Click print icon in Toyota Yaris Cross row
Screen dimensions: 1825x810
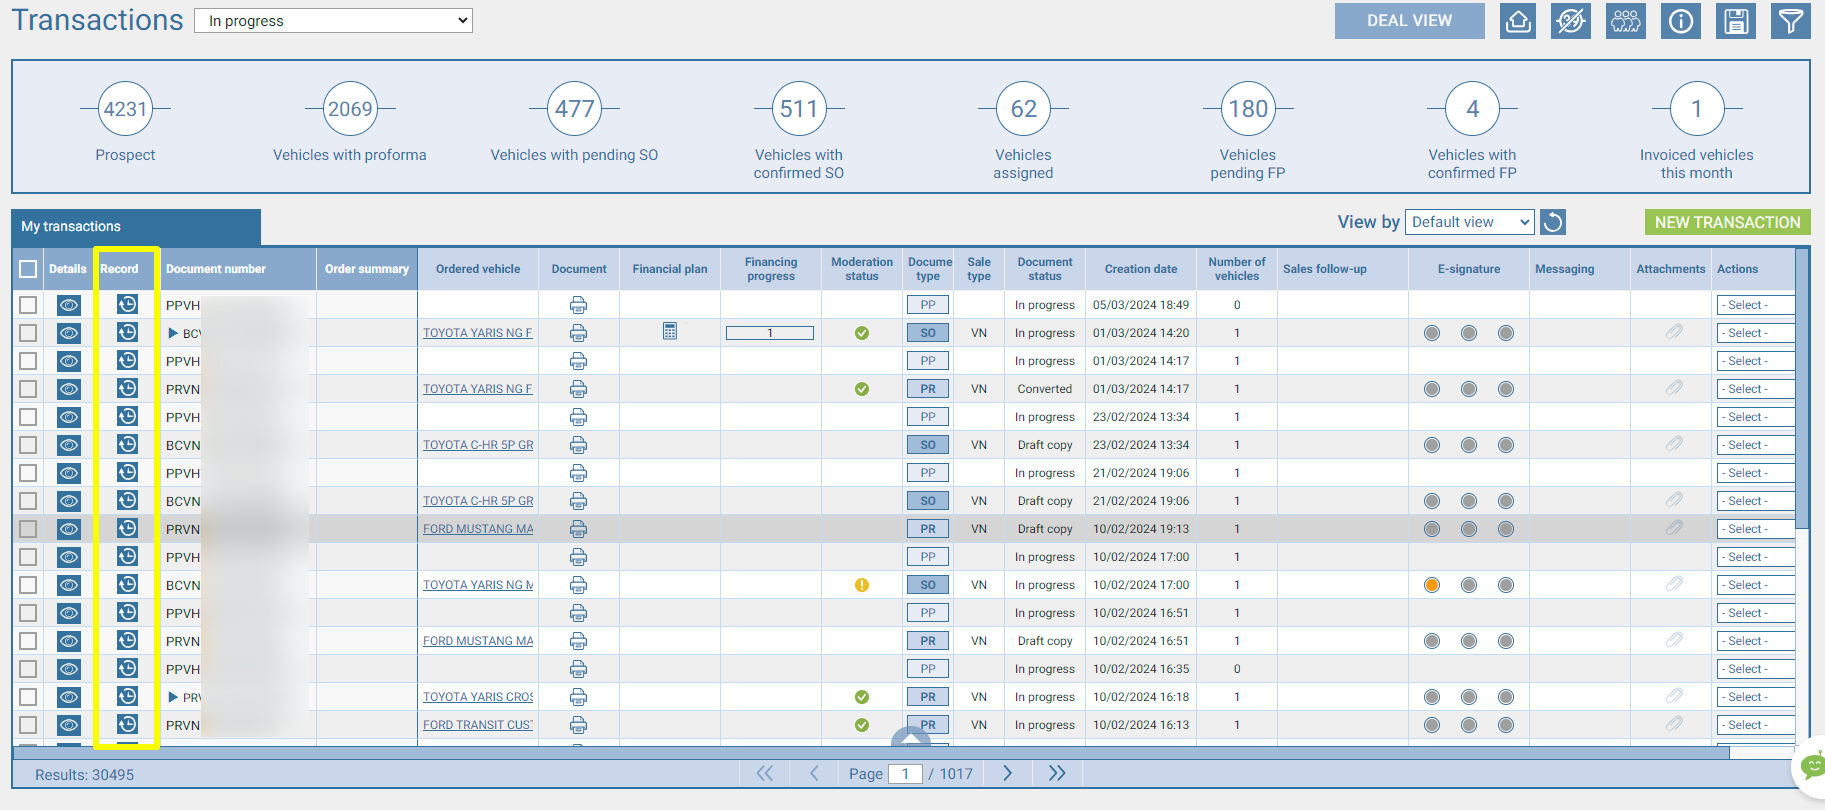tap(578, 697)
